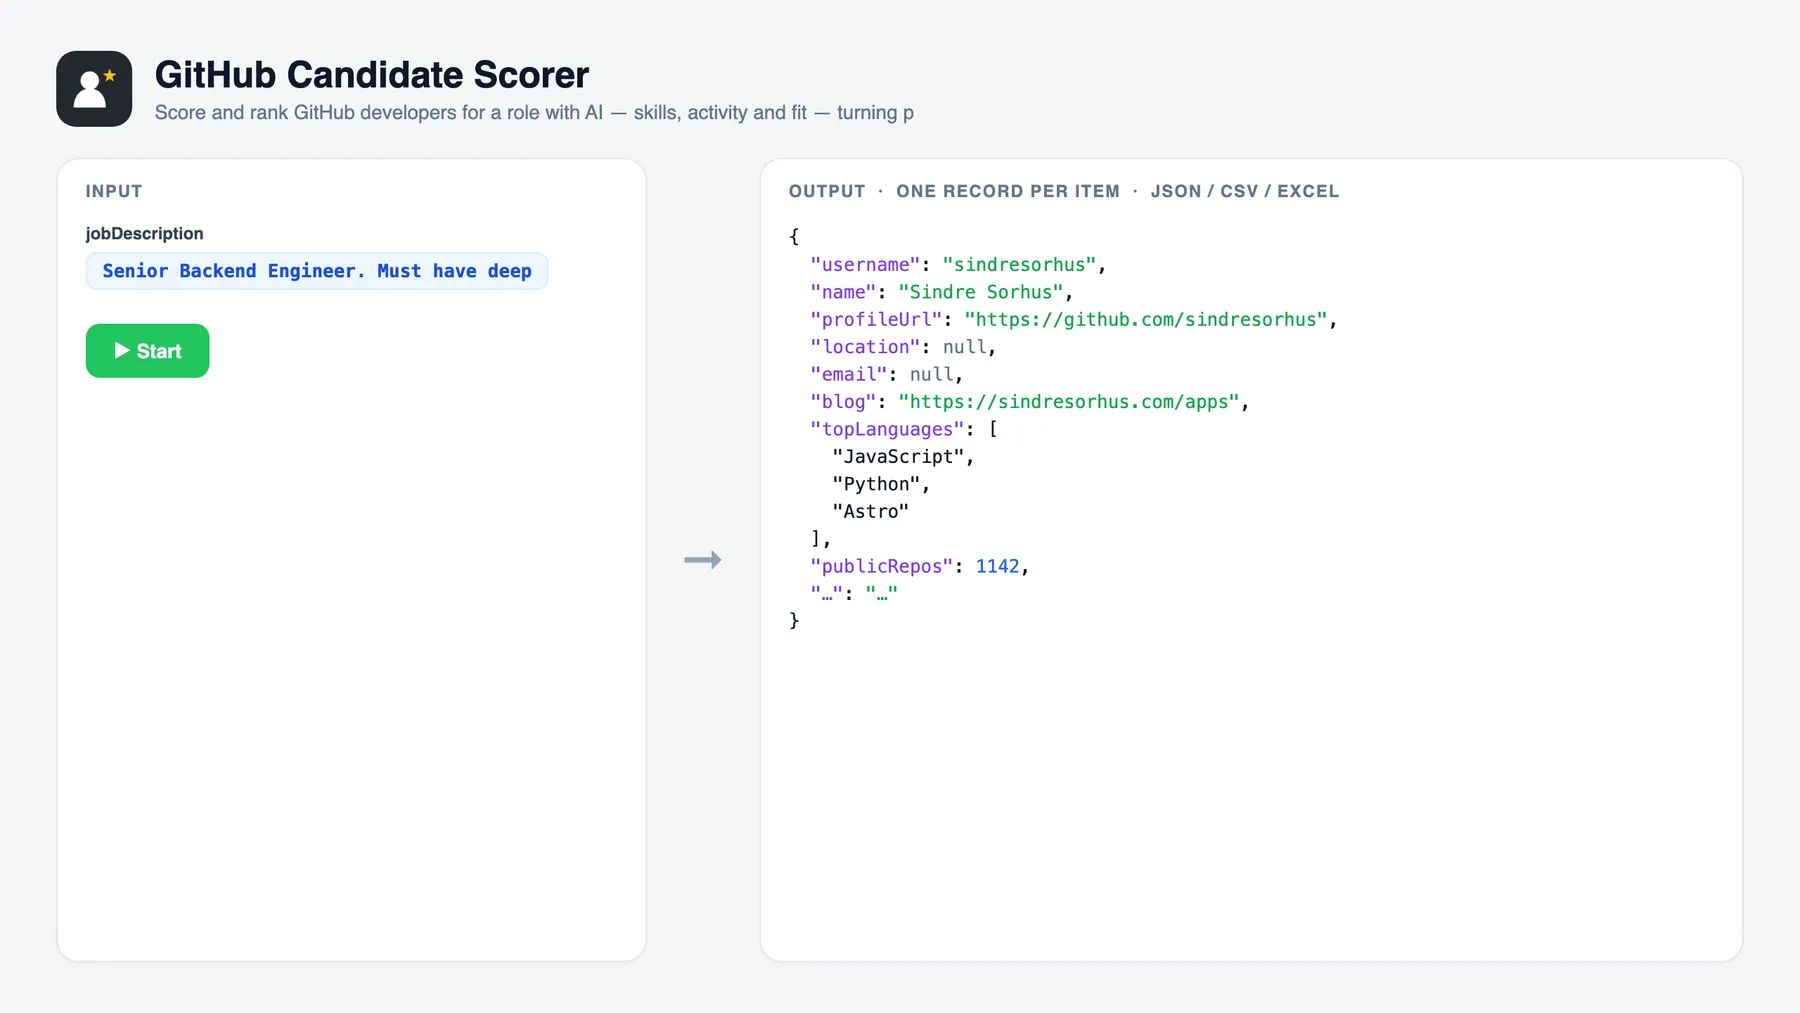Click the null value of location
The image size is (1800, 1013).
click(964, 347)
